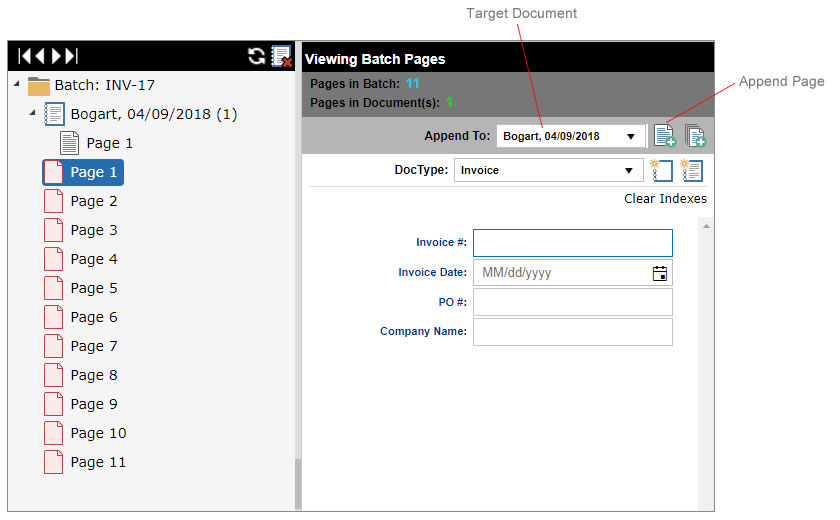Image resolution: width=840 pixels, height=520 pixels.
Task: Click the create new document with lines icon
Action: (691, 170)
